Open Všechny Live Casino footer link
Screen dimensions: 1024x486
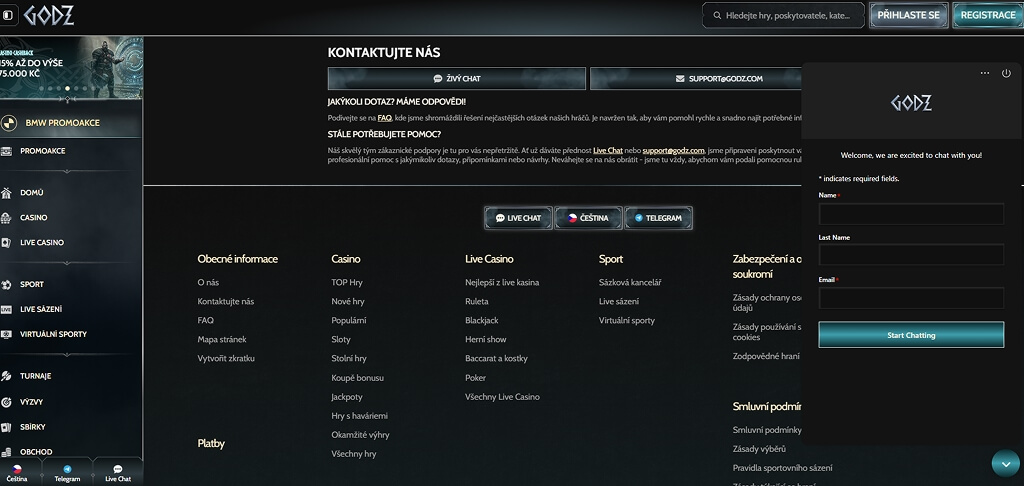click(502, 397)
